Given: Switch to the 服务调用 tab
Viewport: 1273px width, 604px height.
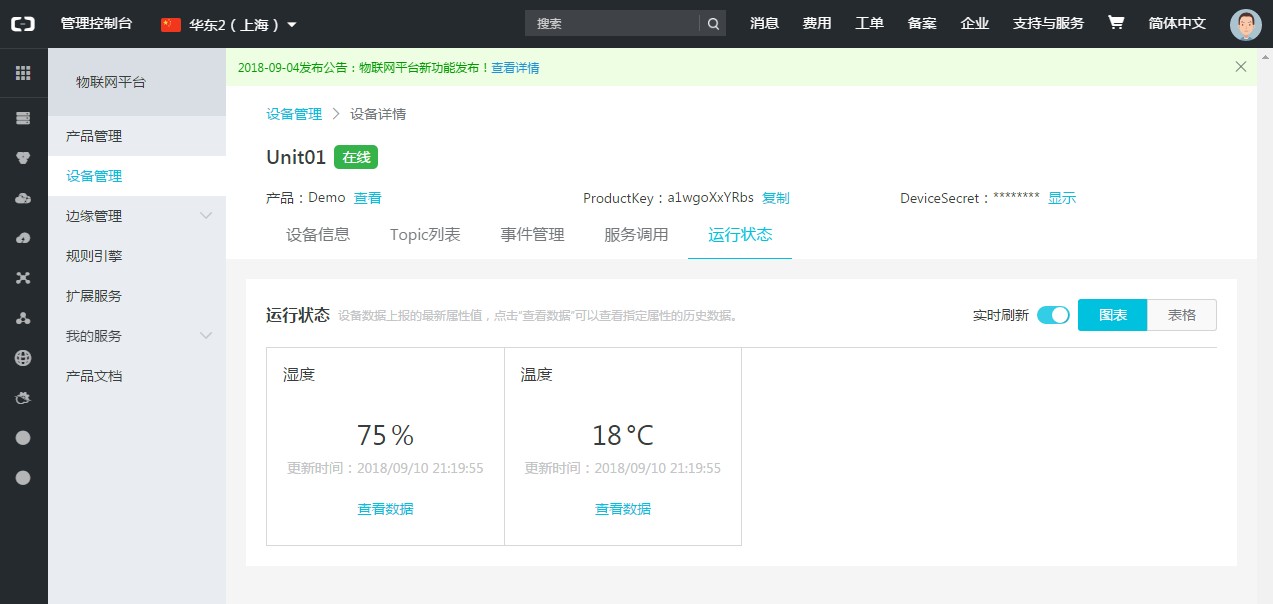Looking at the screenshot, I should (636, 235).
